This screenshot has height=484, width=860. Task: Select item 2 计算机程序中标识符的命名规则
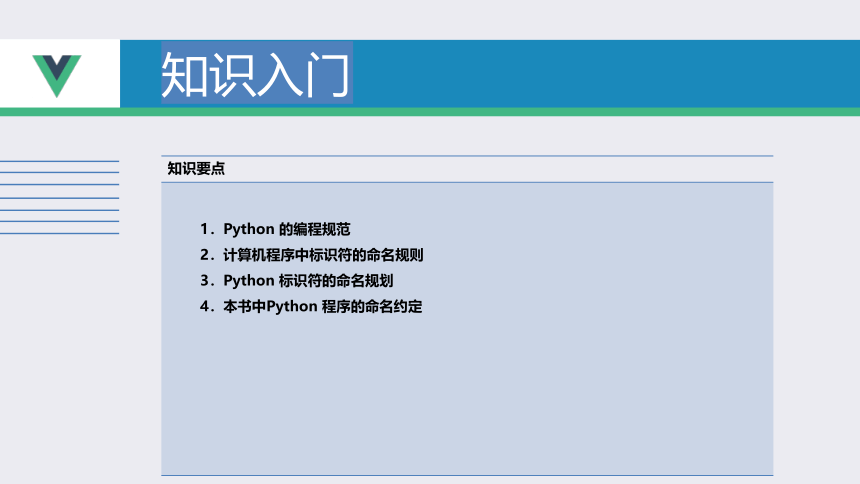point(312,255)
